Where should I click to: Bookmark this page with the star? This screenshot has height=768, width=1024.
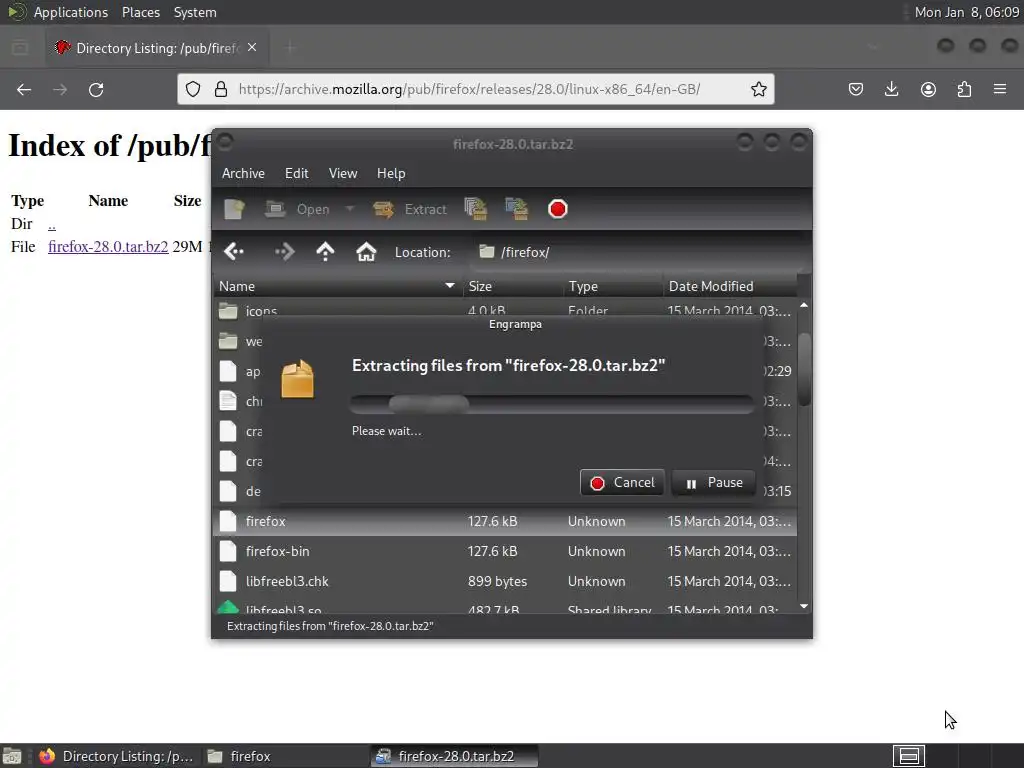pos(758,89)
